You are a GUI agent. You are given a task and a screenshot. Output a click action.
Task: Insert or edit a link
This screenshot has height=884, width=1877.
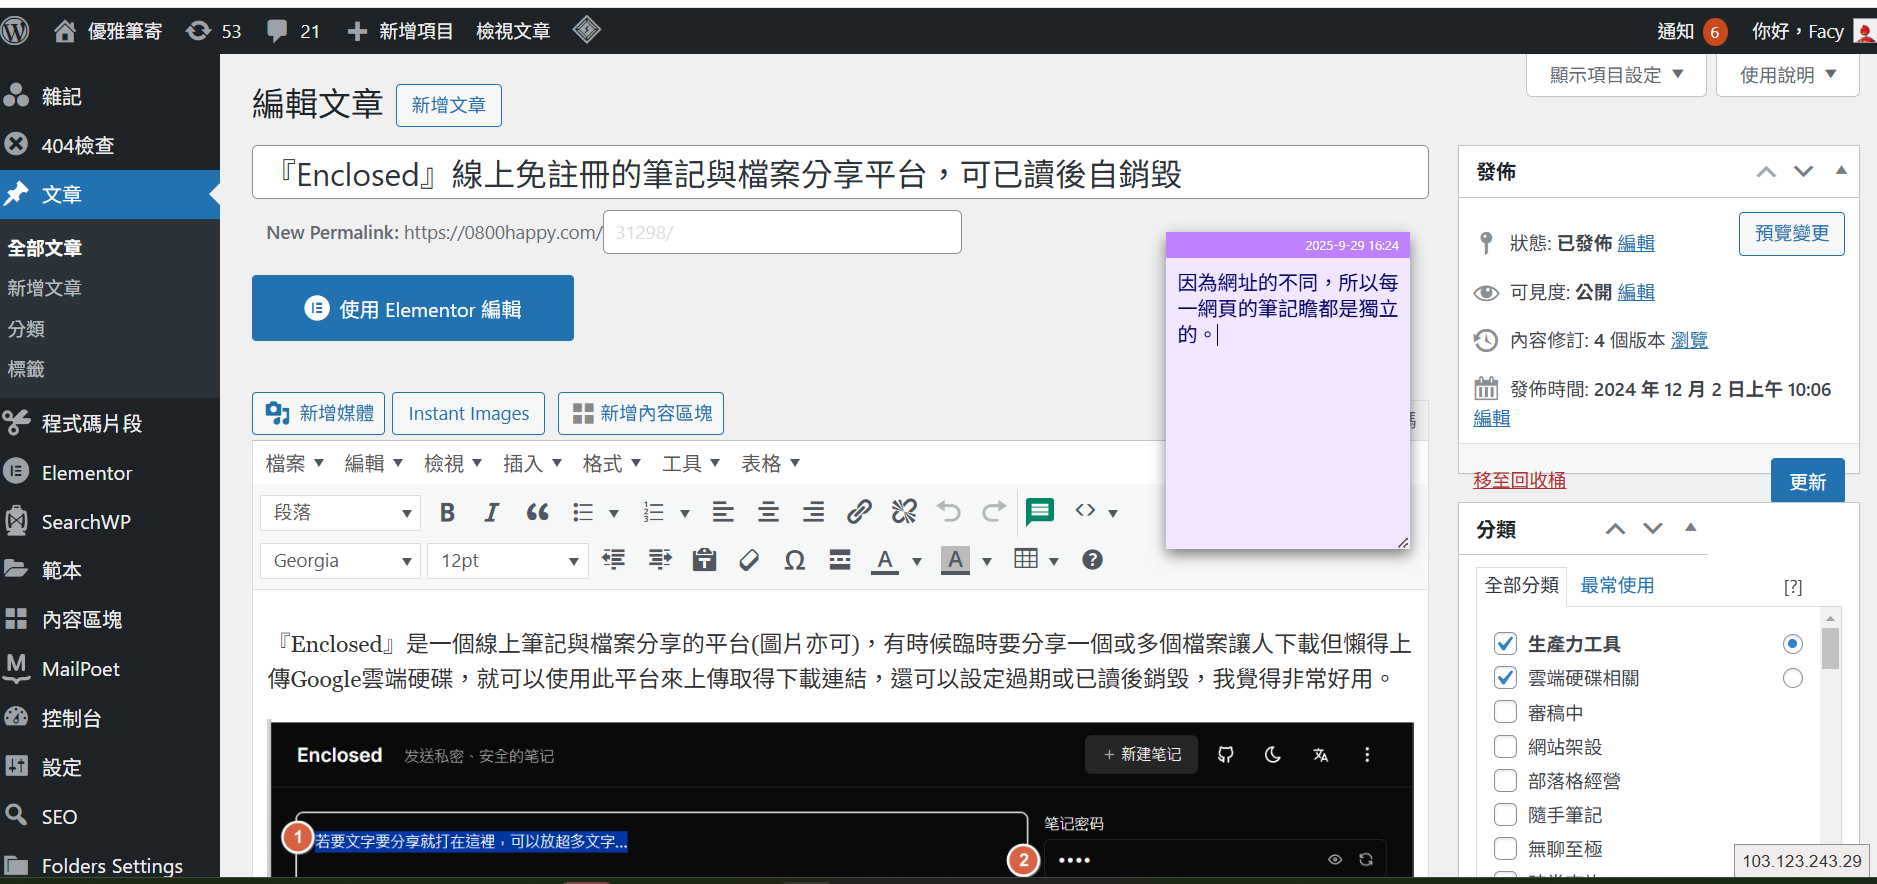point(859,513)
